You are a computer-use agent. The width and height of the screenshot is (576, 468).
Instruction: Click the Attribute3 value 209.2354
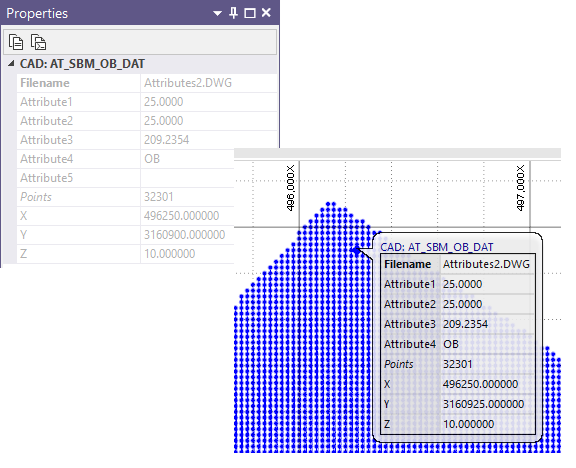(166, 140)
